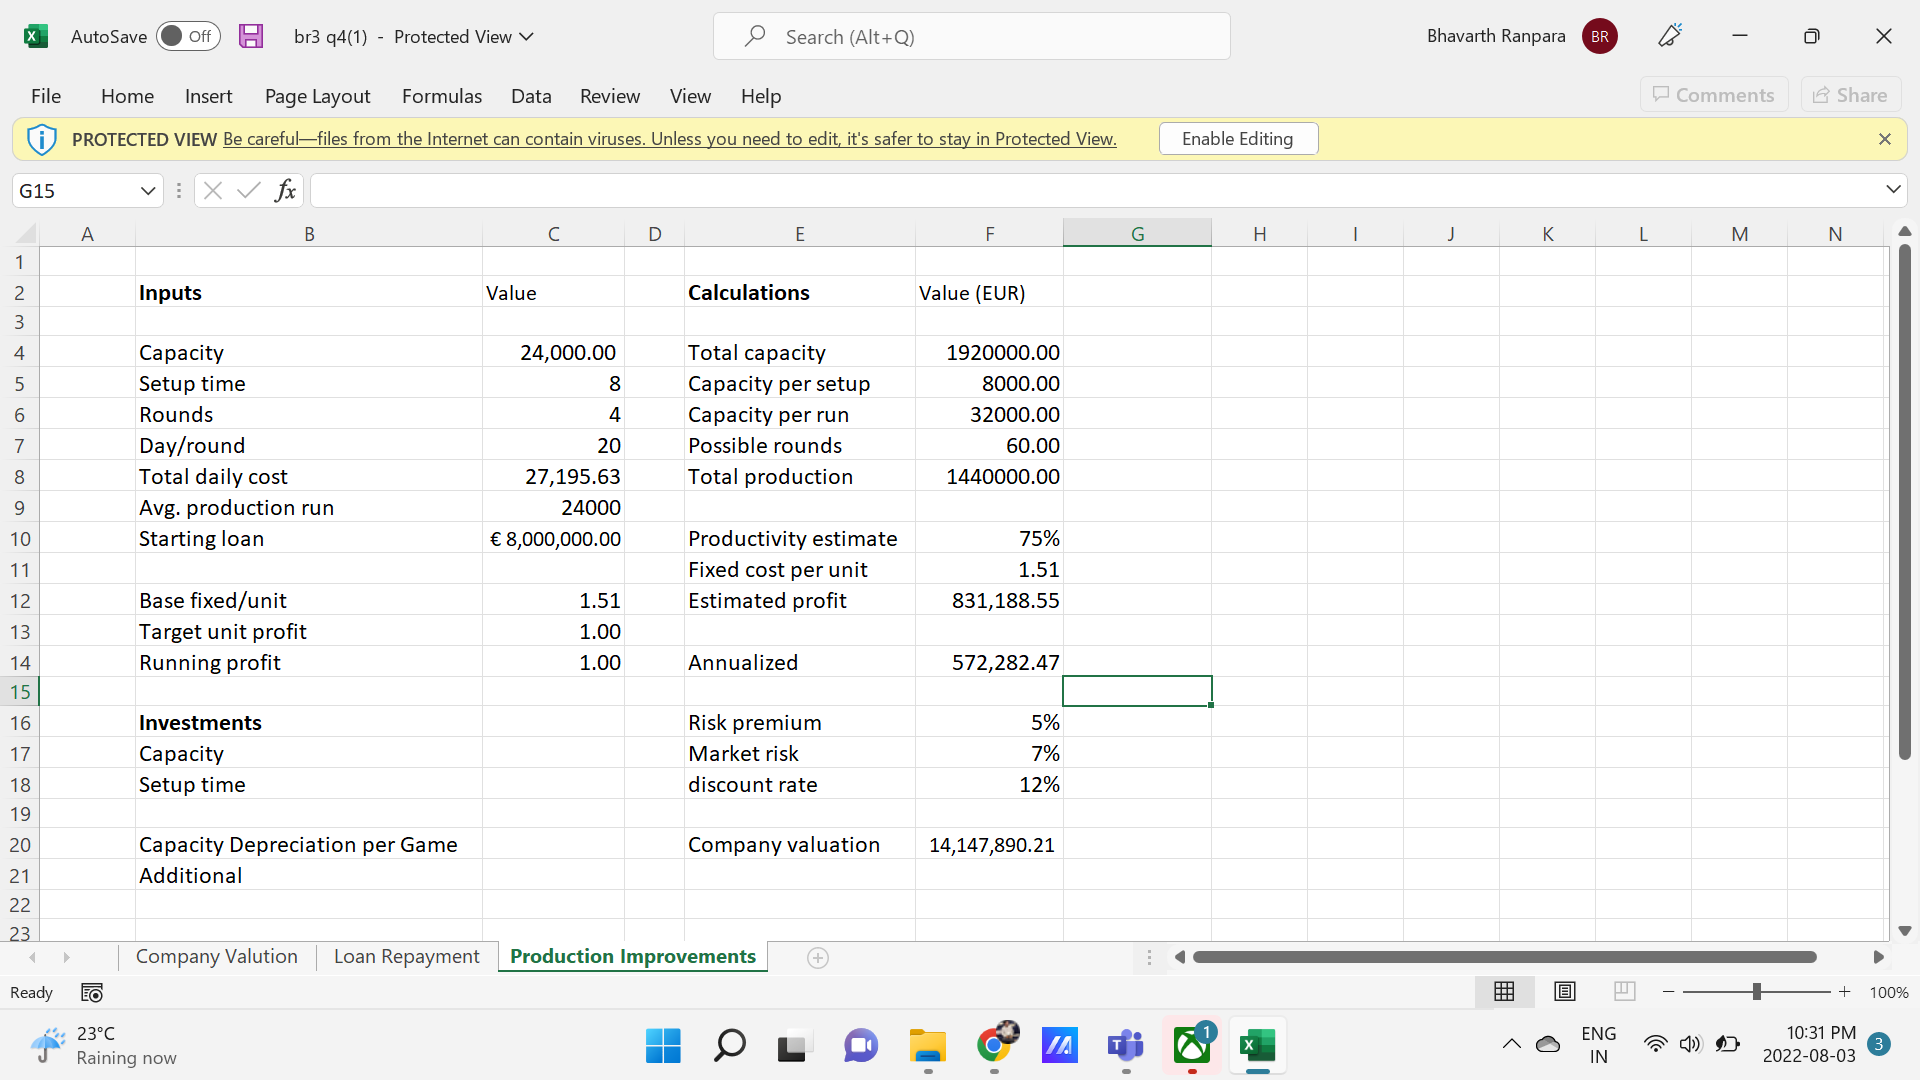
Task: Switch to Page Layout view icon
Action: (x=1565, y=992)
